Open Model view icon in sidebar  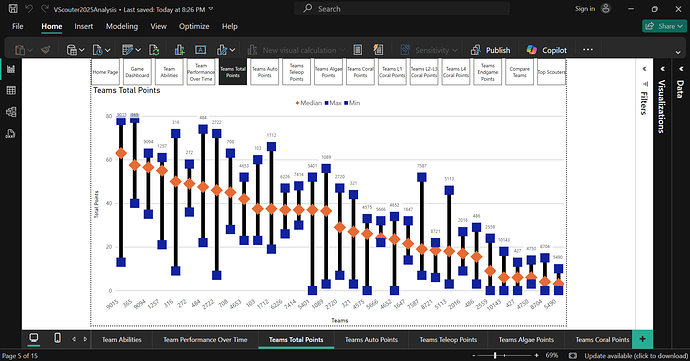11,112
